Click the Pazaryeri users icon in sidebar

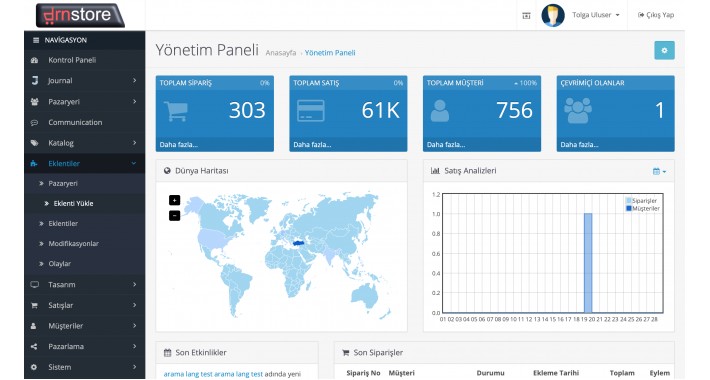coord(34,102)
